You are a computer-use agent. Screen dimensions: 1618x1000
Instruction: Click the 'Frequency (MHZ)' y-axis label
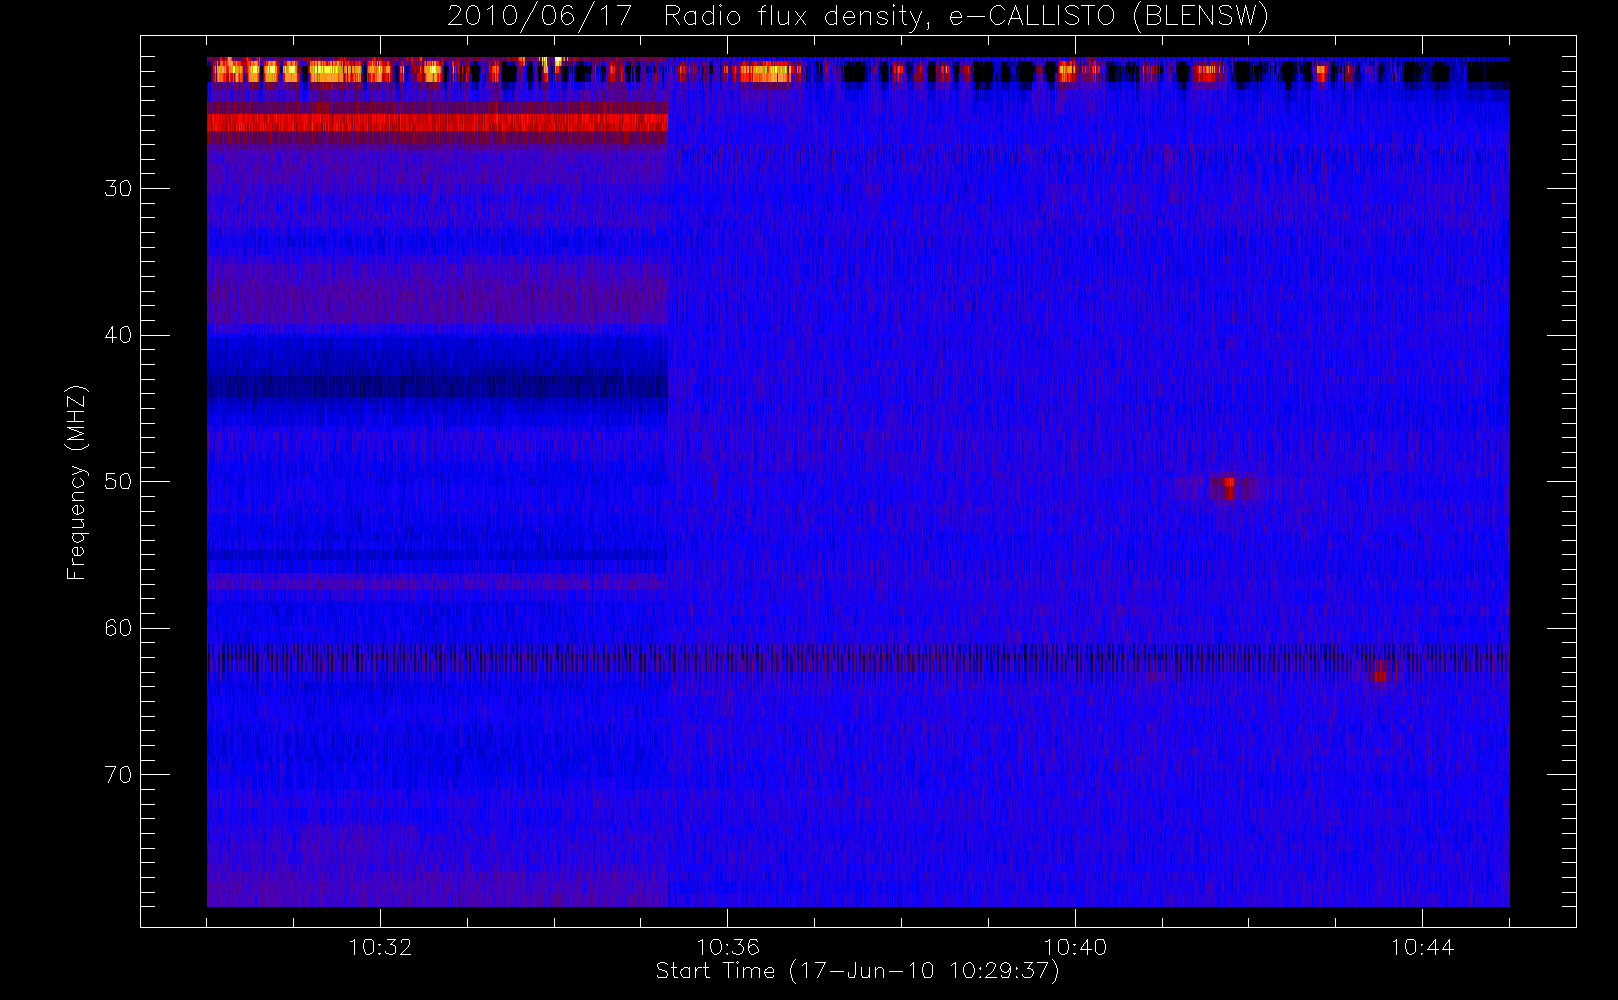click(77, 482)
